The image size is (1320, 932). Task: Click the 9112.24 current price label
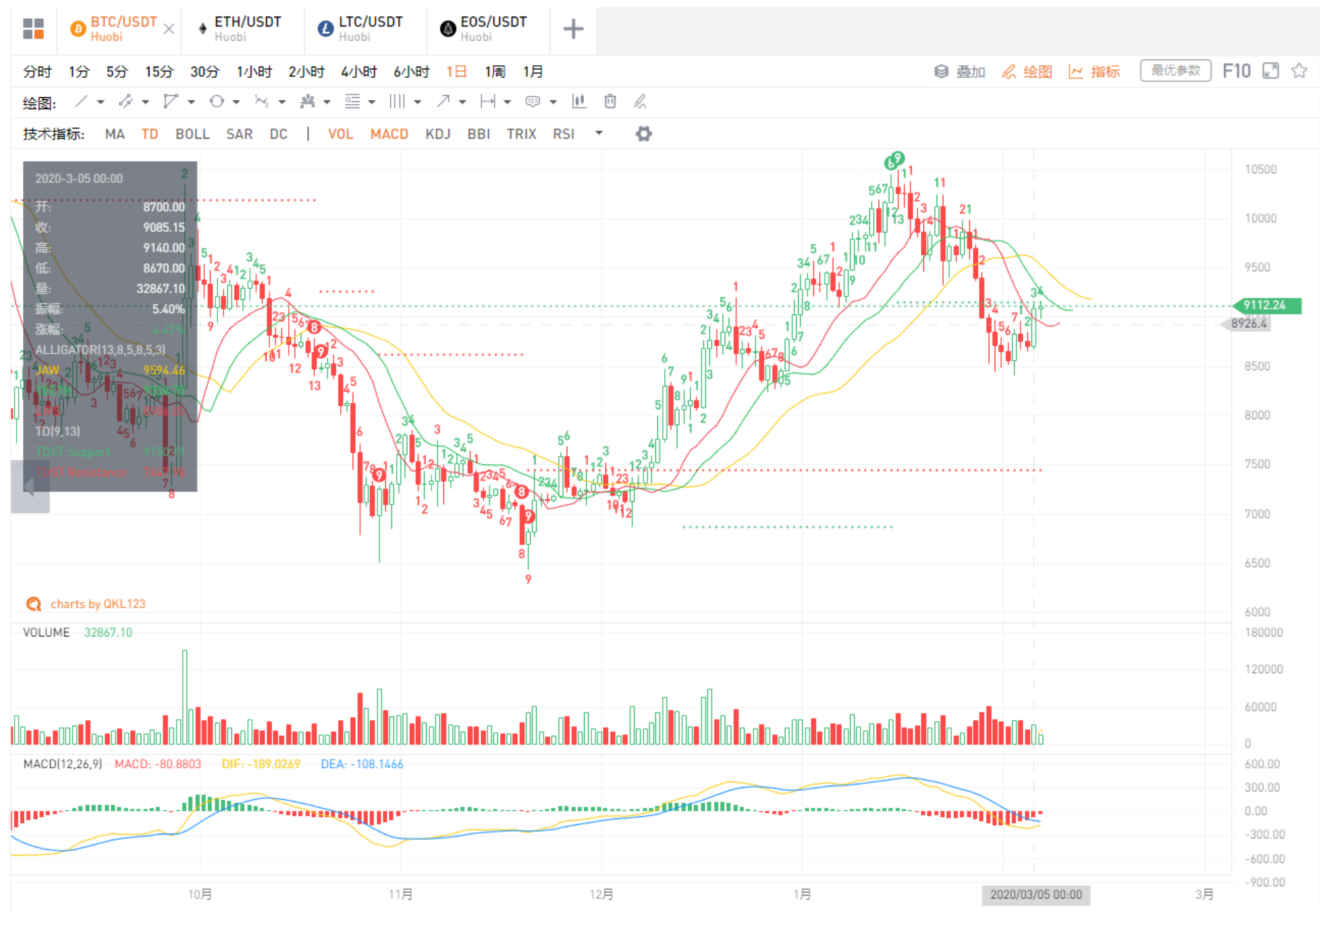(x=1266, y=305)
